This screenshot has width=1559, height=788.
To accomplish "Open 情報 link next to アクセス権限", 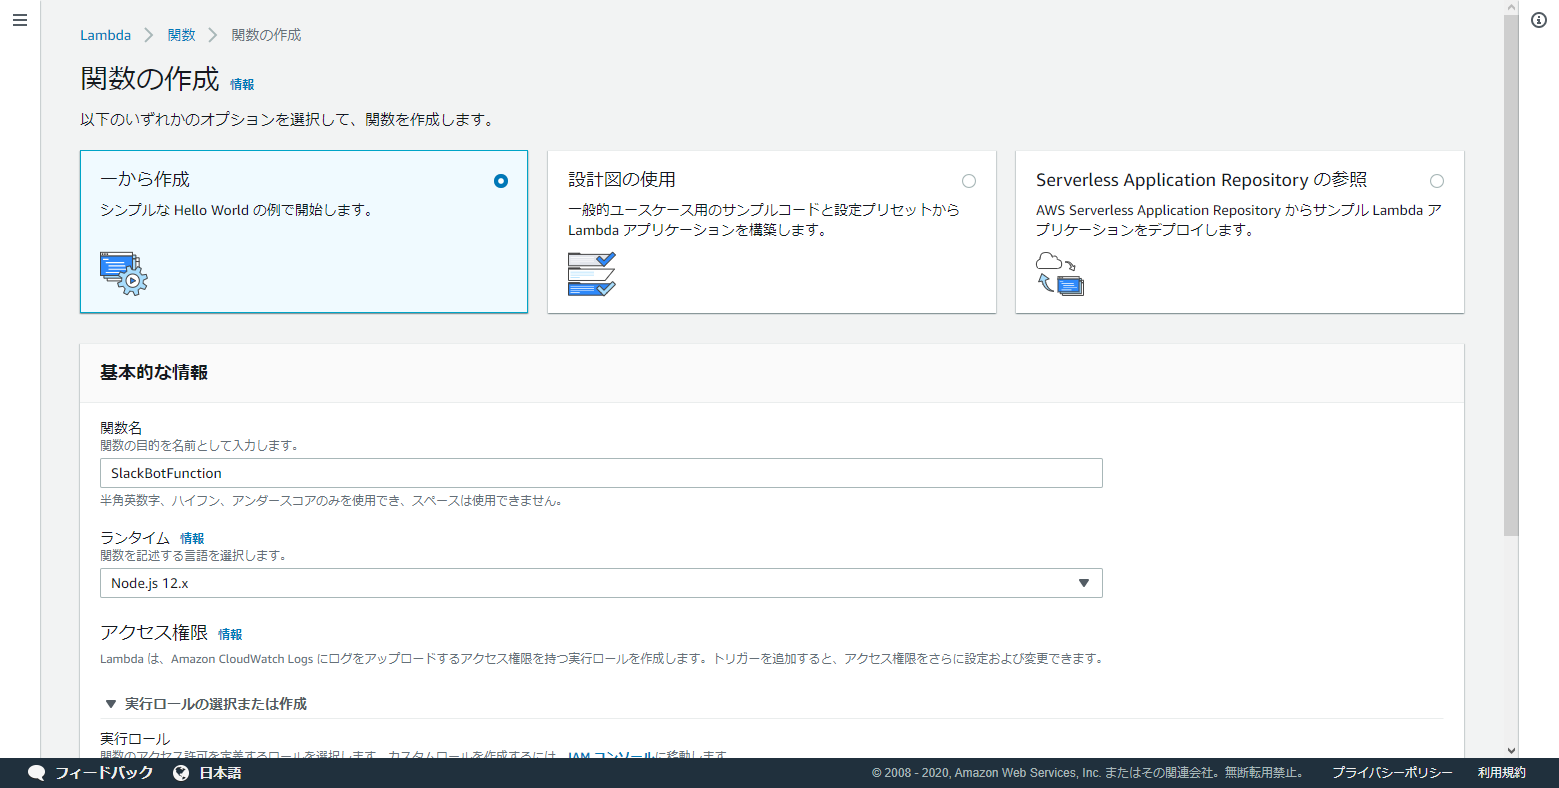I will click(230, 635).
